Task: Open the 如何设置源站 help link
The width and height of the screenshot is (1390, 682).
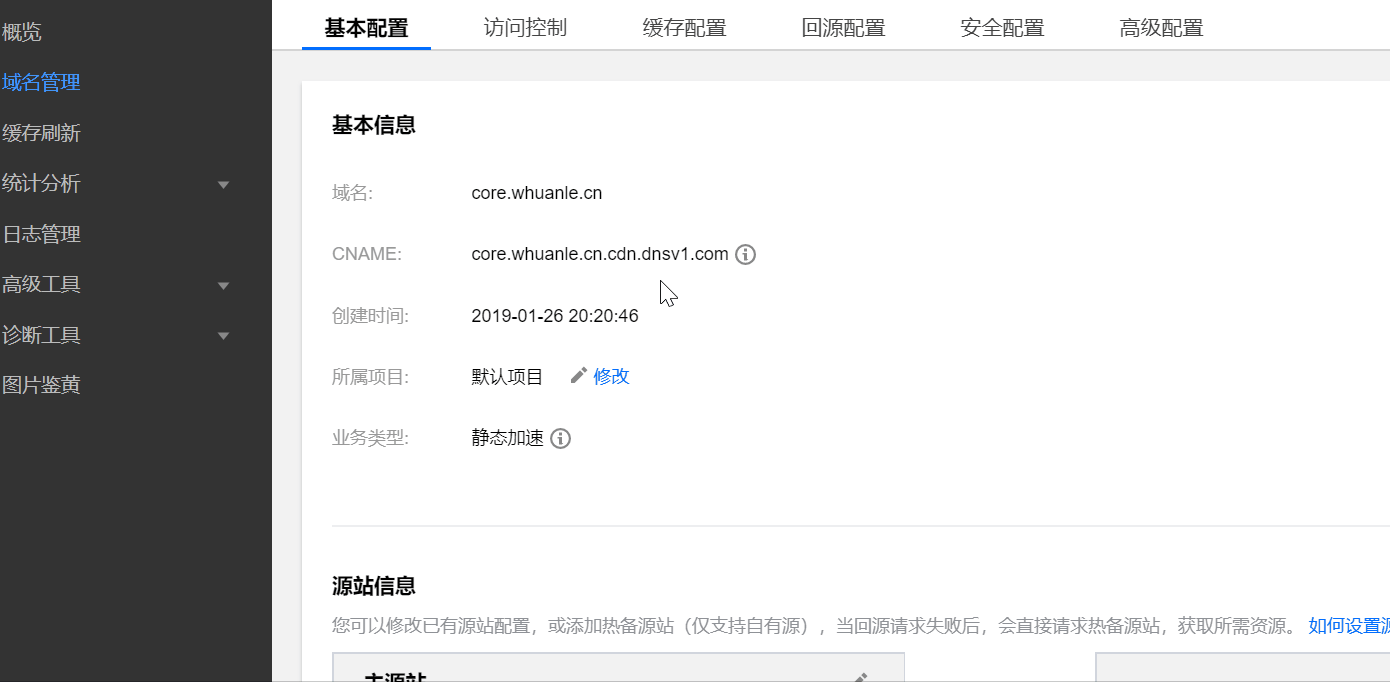Action: pos(1348,626)
